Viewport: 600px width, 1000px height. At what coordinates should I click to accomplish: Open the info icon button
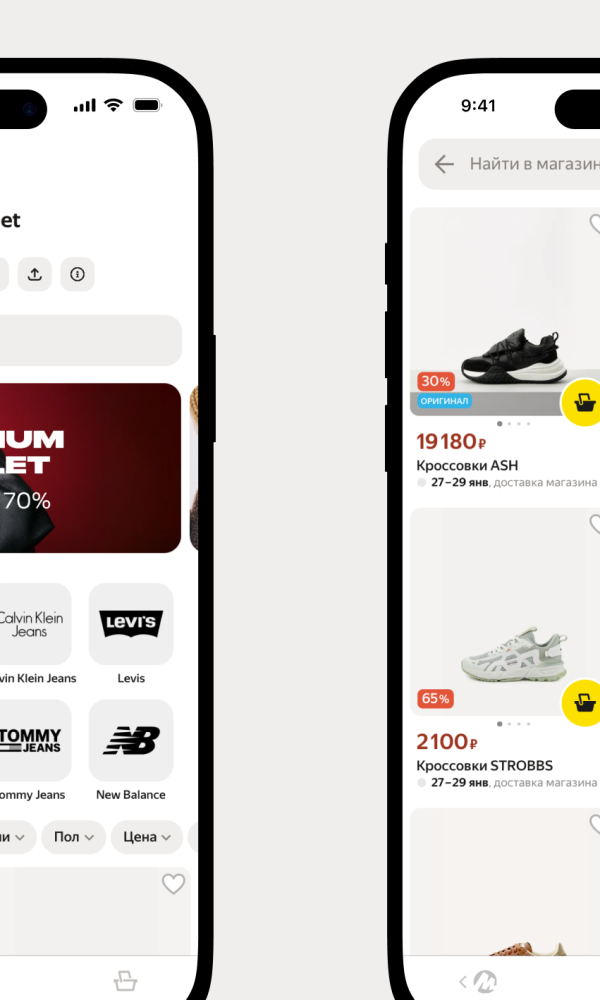tap(77, 274)
